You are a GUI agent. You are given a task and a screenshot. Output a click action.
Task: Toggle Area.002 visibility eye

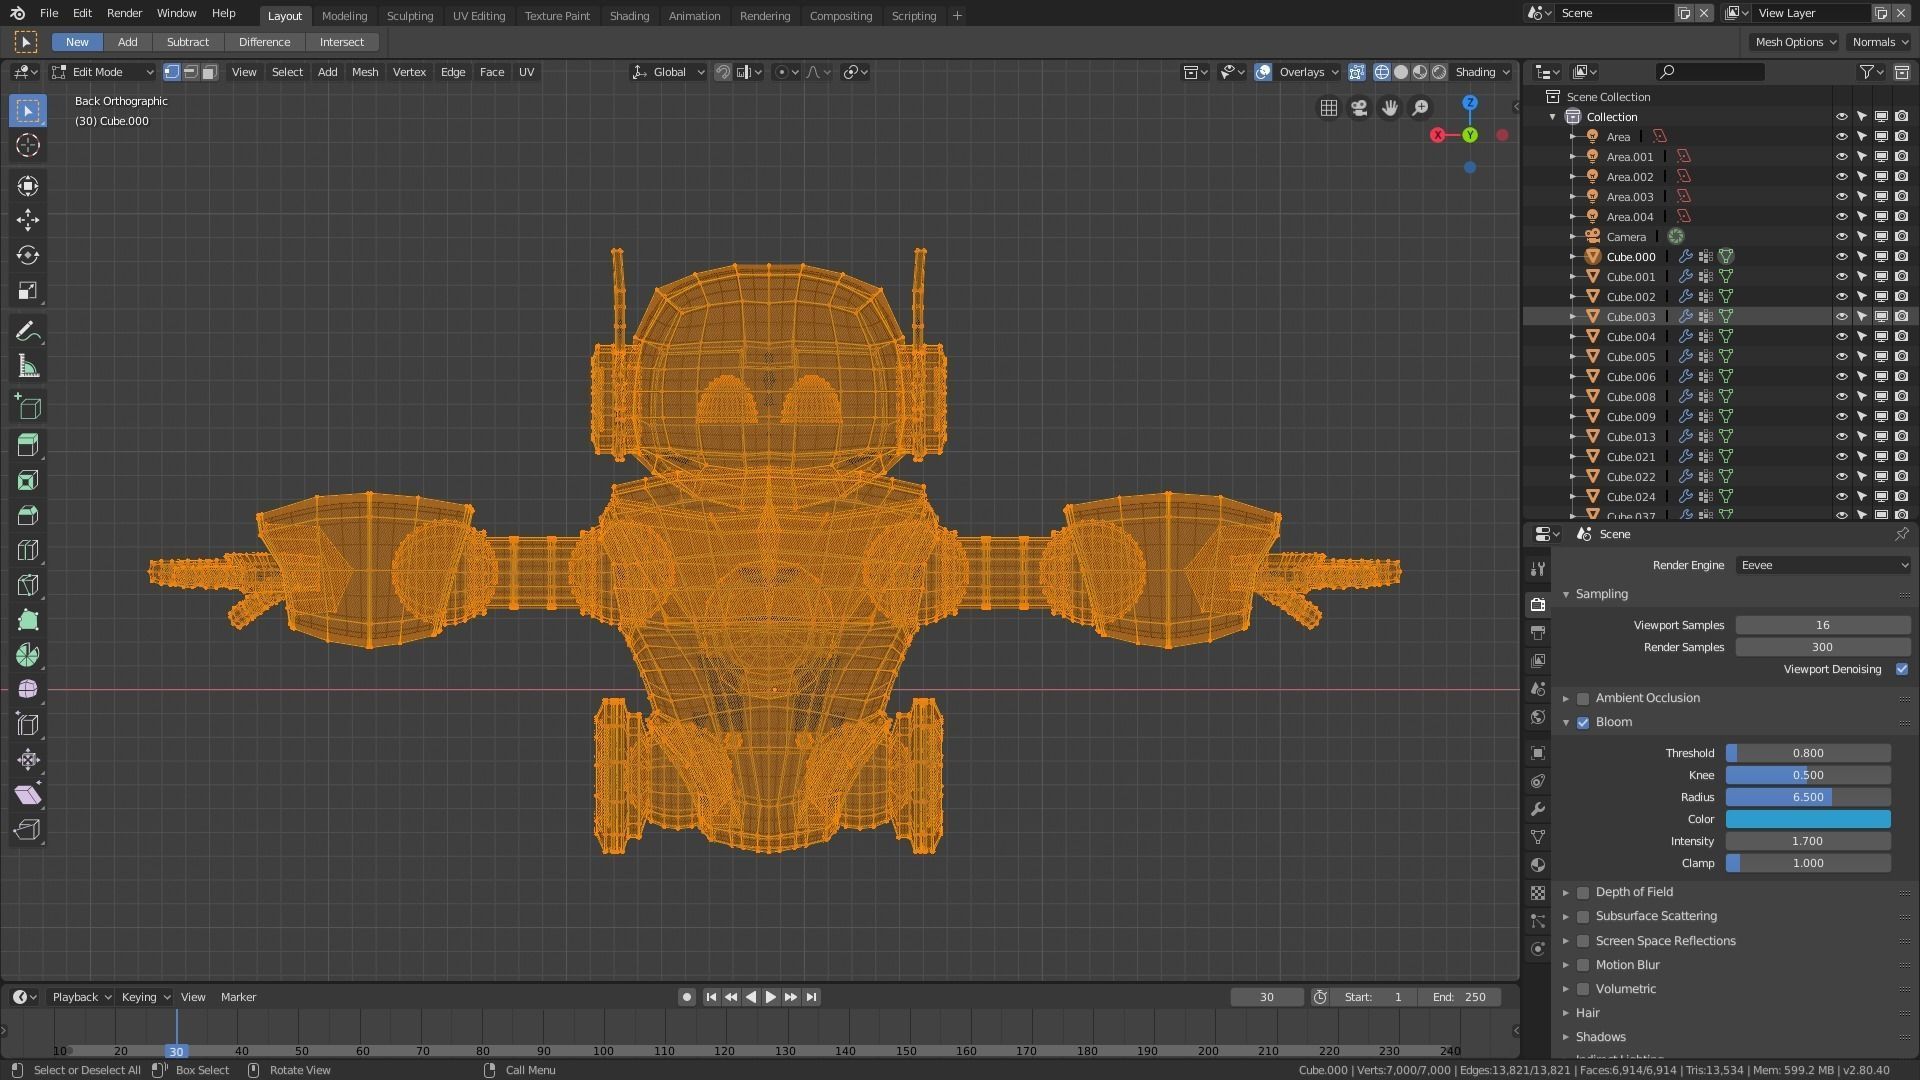[1841, 176]
